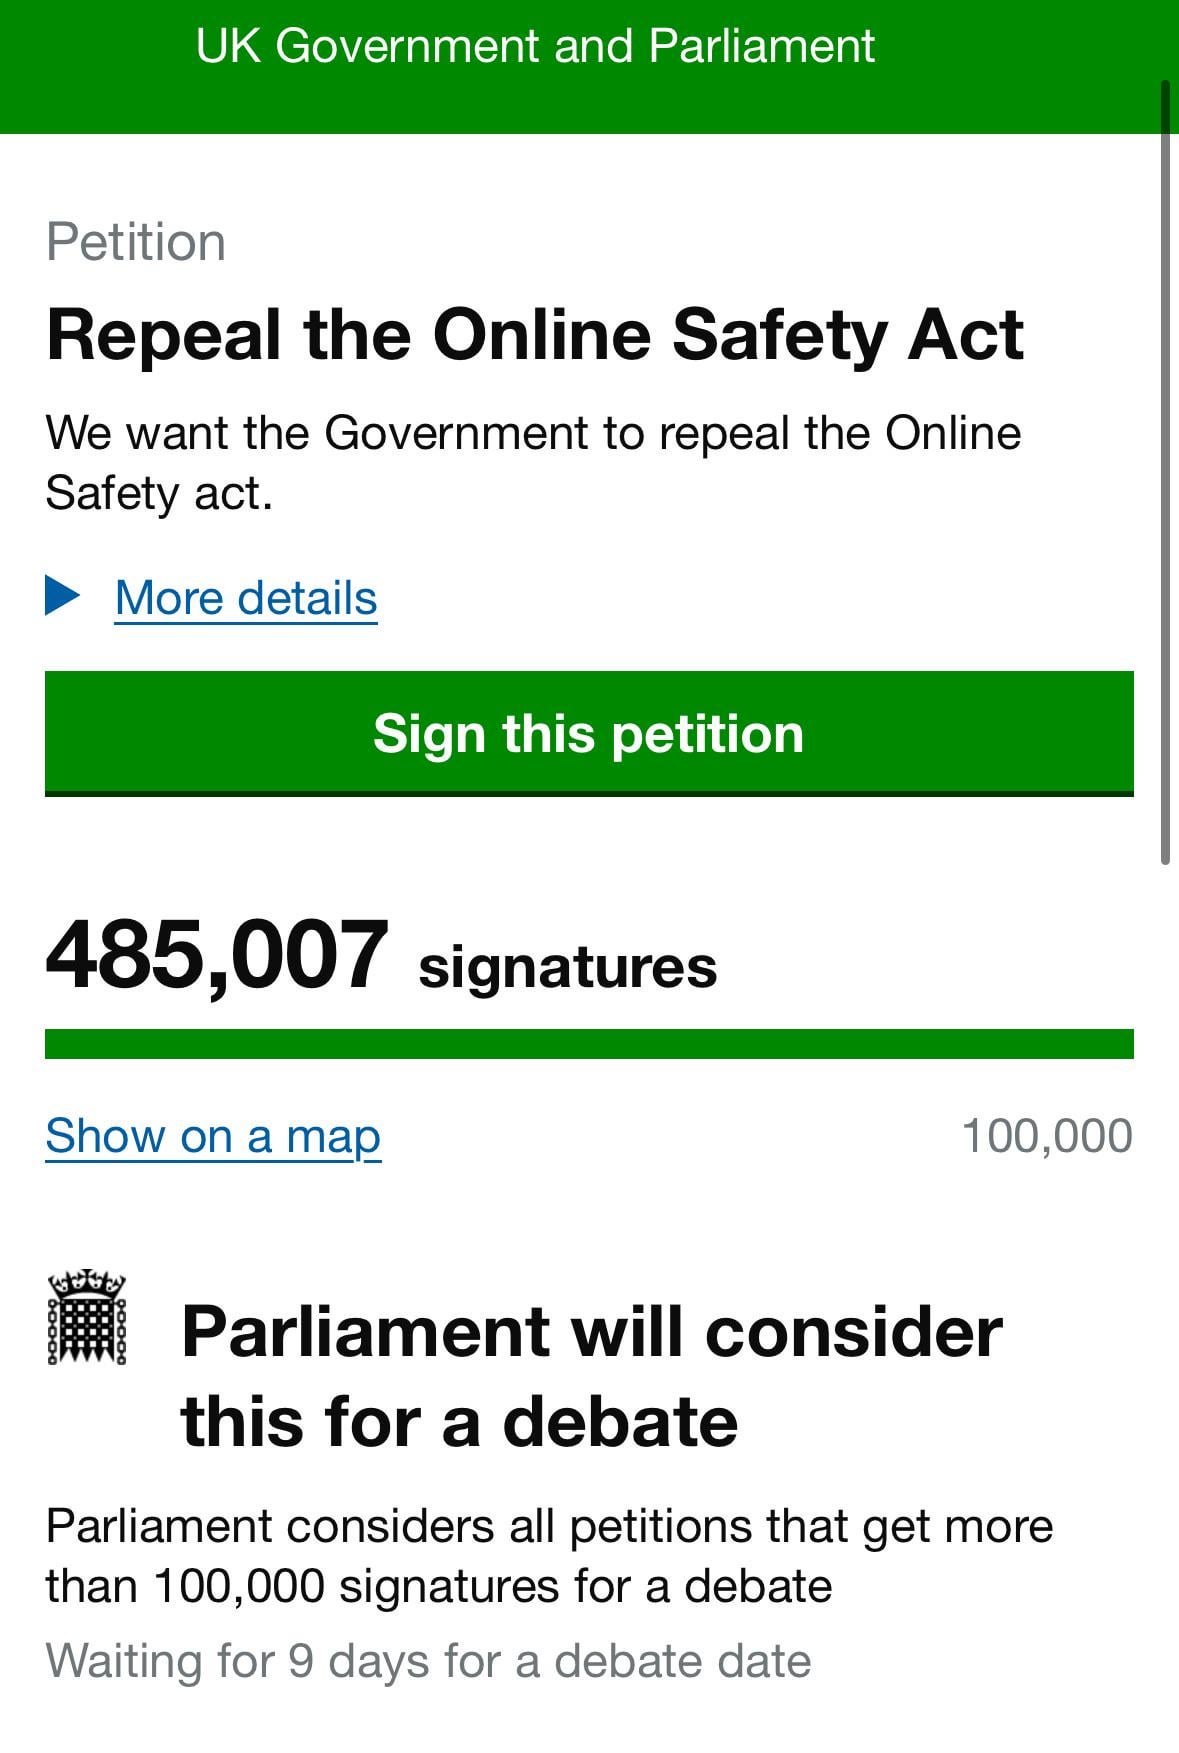
Task: Click the Repeal the Online Safety Act title
Action: (535, 334)
